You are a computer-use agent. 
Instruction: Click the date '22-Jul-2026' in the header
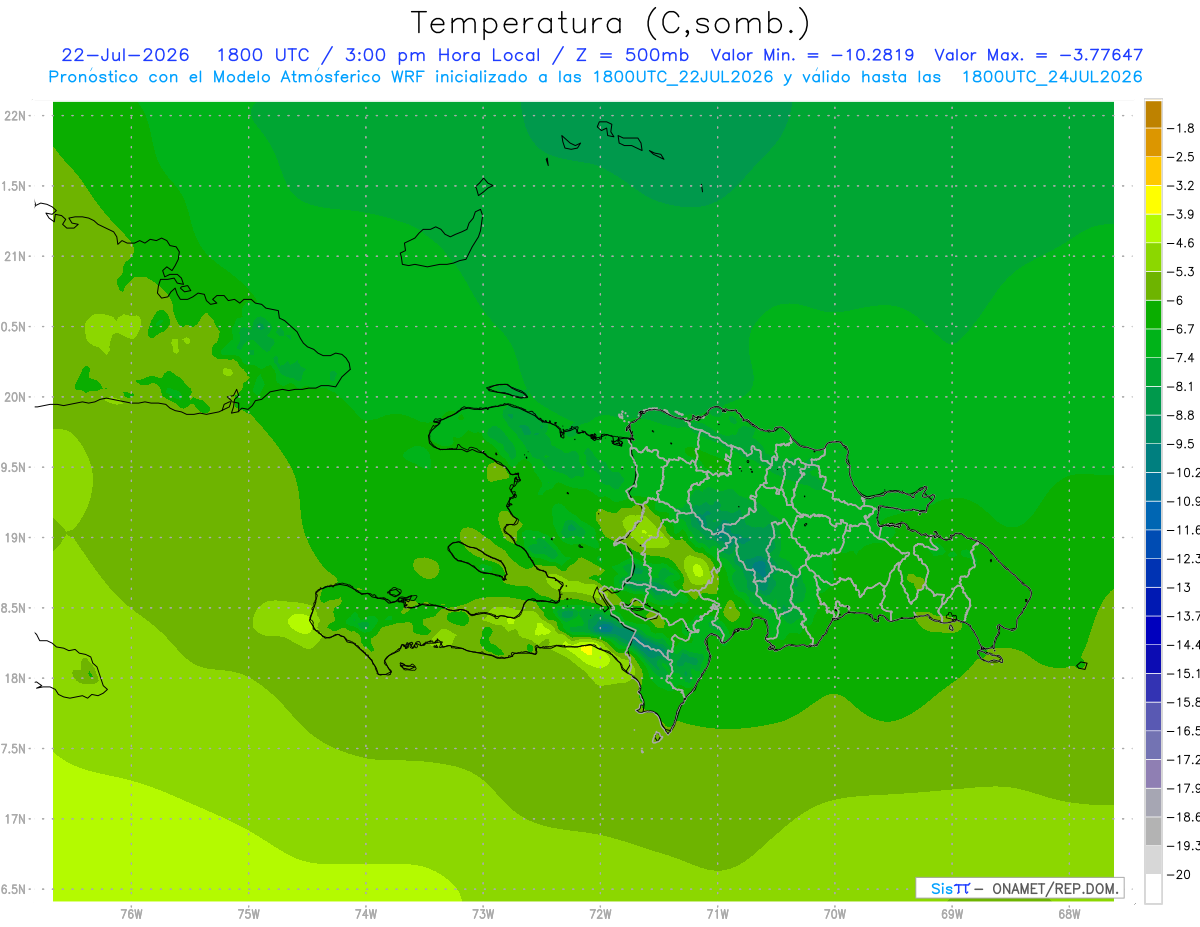[x=125, y=55]
